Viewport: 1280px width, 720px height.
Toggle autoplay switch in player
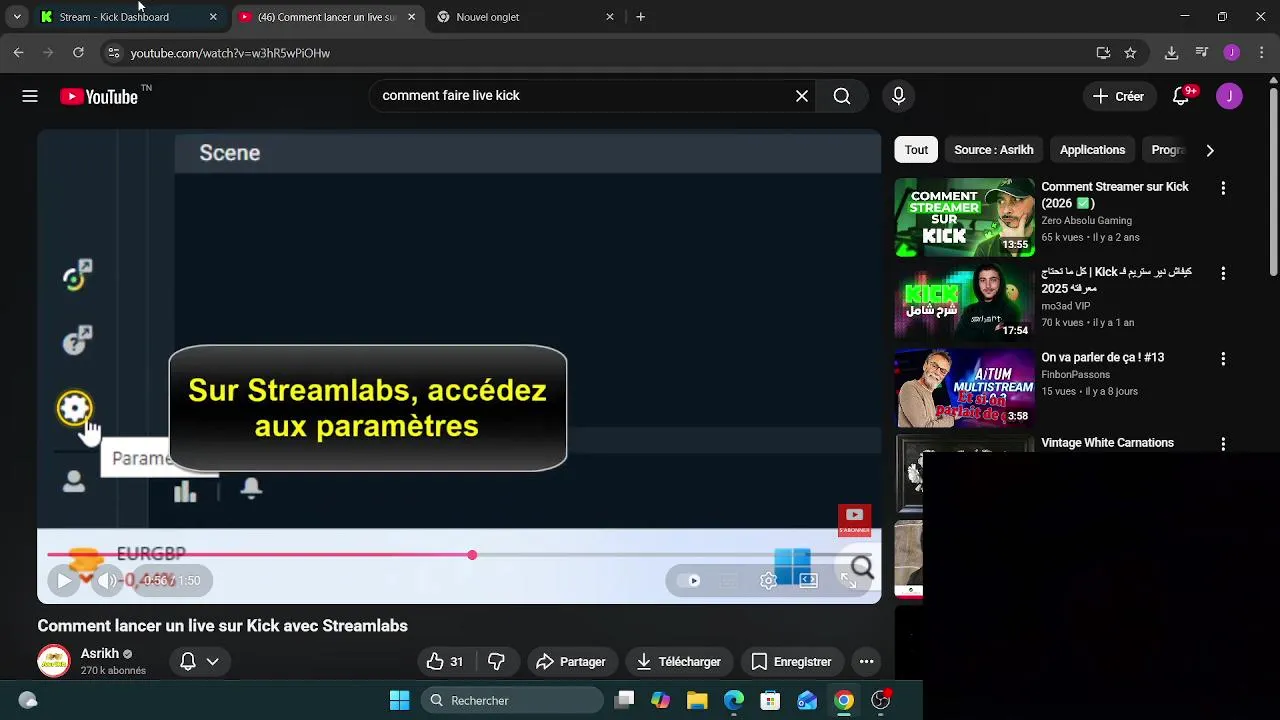tap(689, 580)
